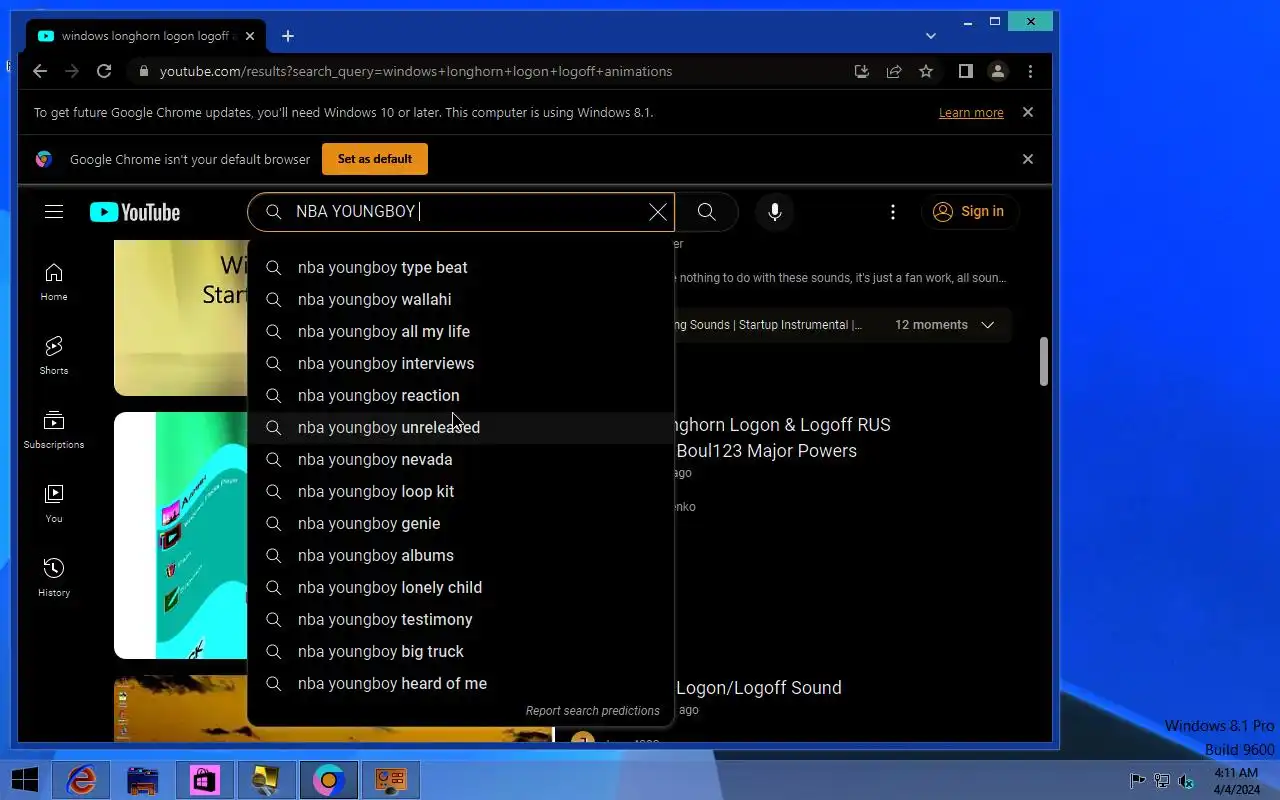Select suggestion nba youngboy all my life
Image resolution: width=1280 pixels, height=800 pixels.
(461, 331)
